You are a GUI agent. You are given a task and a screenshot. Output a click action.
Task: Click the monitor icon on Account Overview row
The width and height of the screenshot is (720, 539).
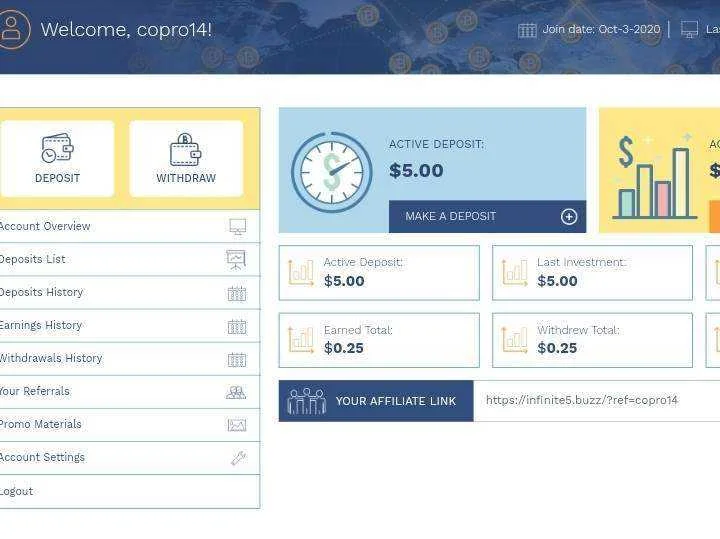(x=237, y=227)
